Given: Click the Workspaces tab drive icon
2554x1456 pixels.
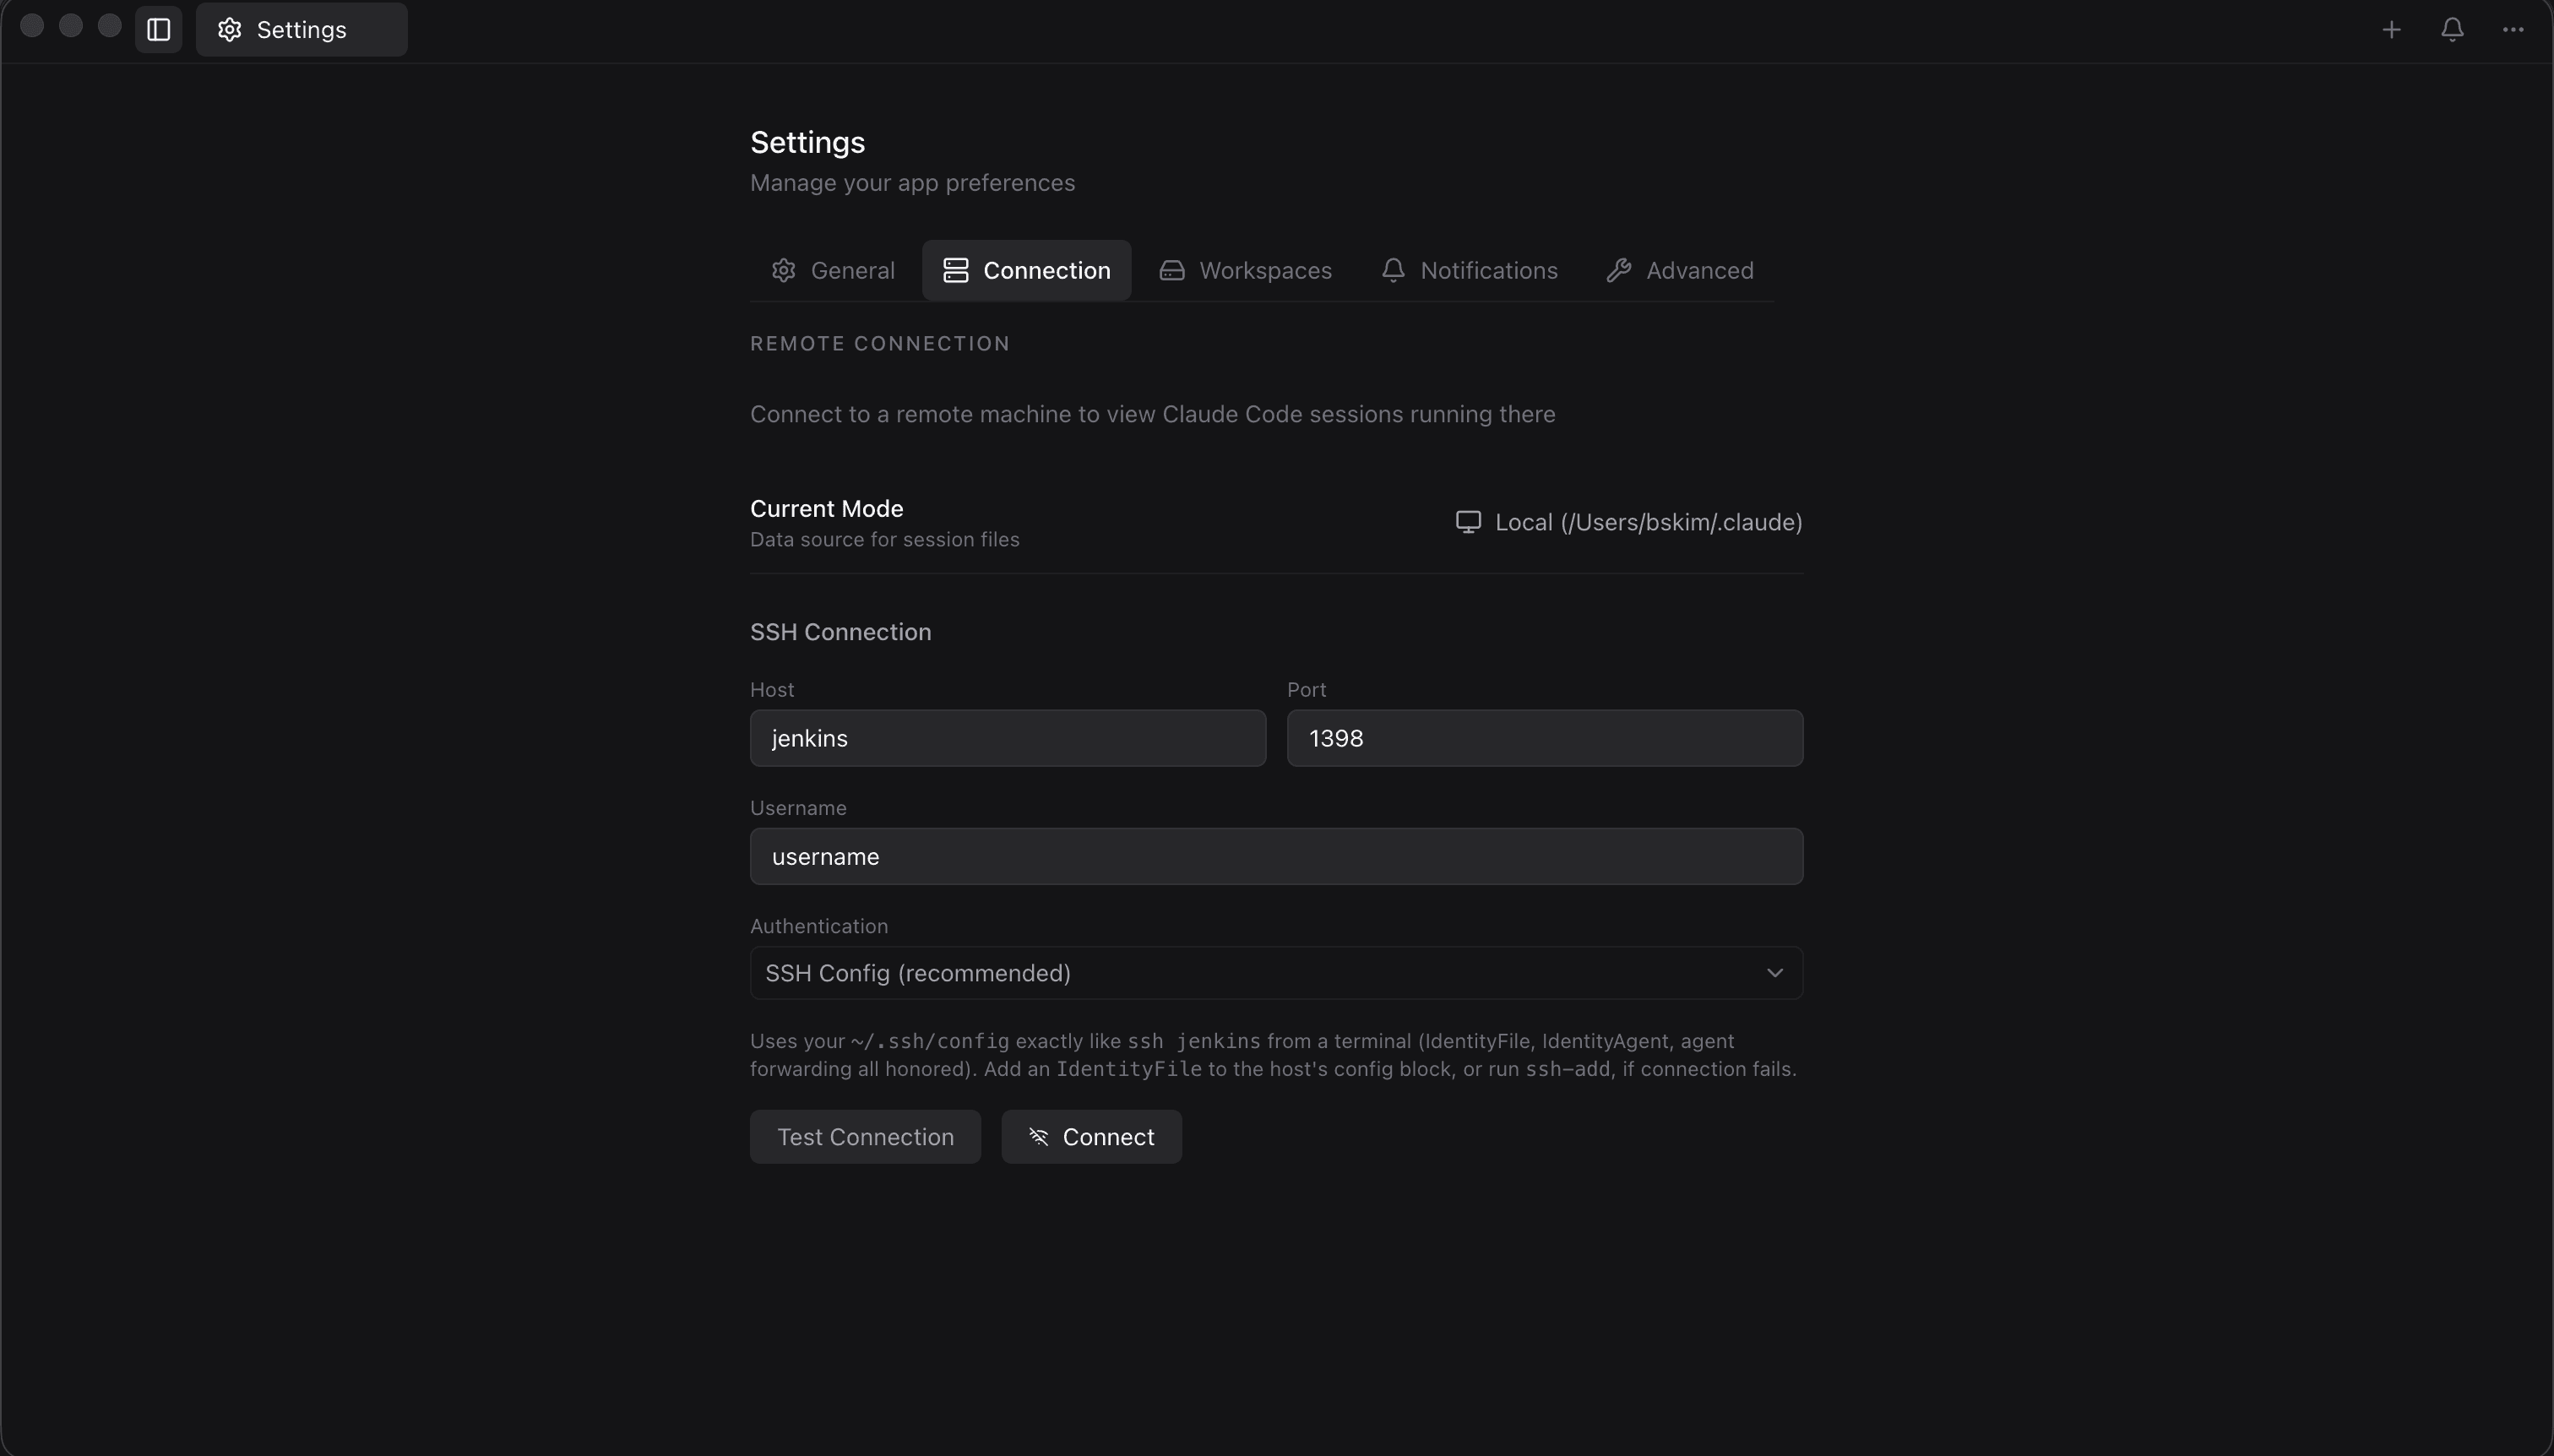Looking at the screenshot, I should pos(1171,270).
